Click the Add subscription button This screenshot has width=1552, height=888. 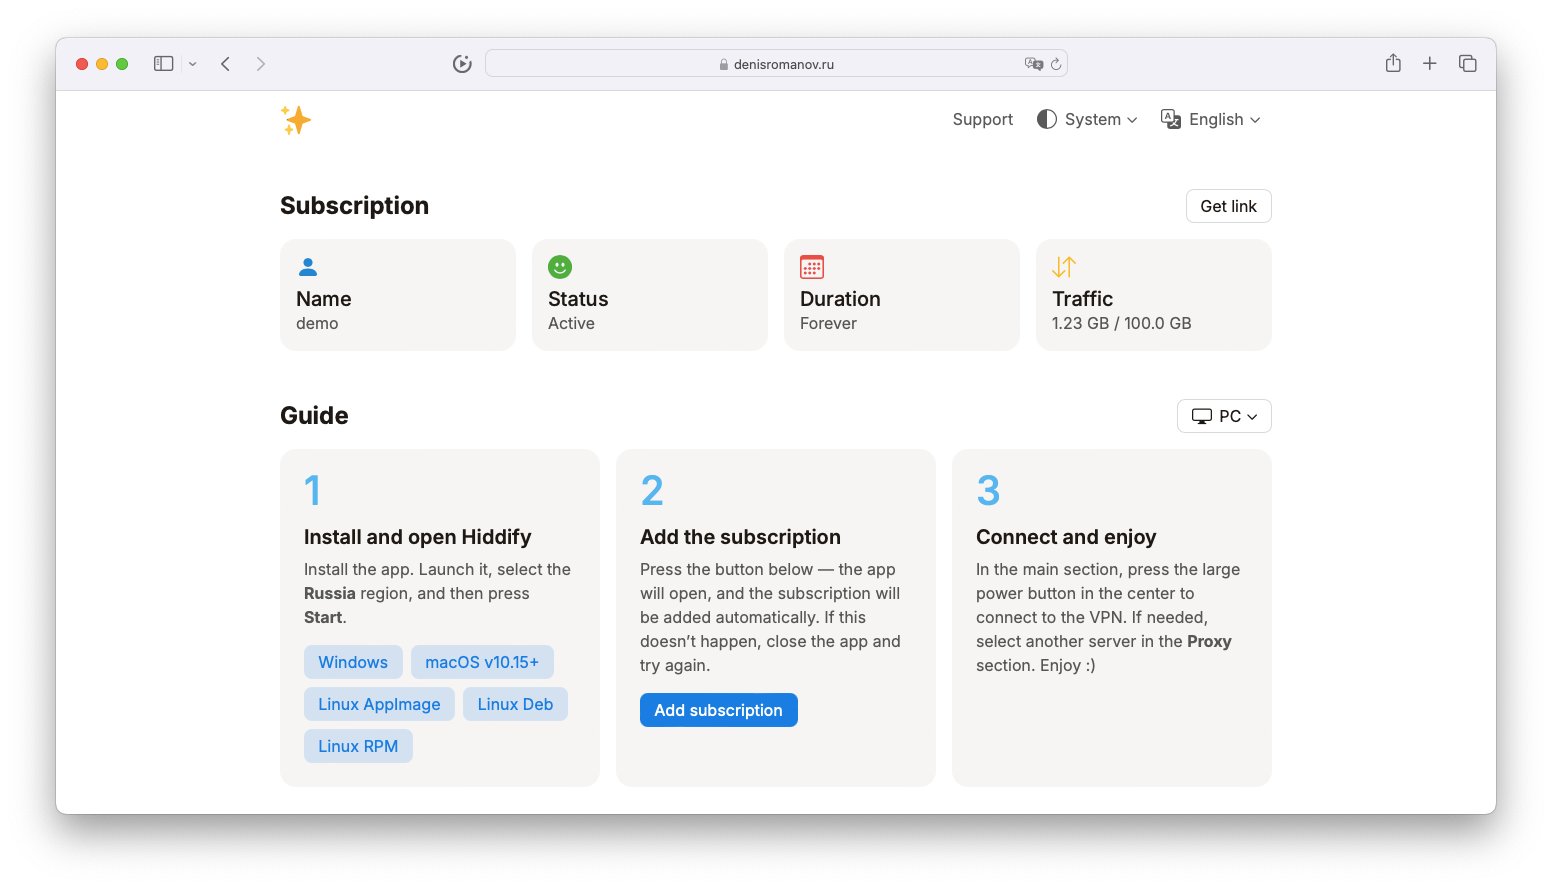coord(718,710)
